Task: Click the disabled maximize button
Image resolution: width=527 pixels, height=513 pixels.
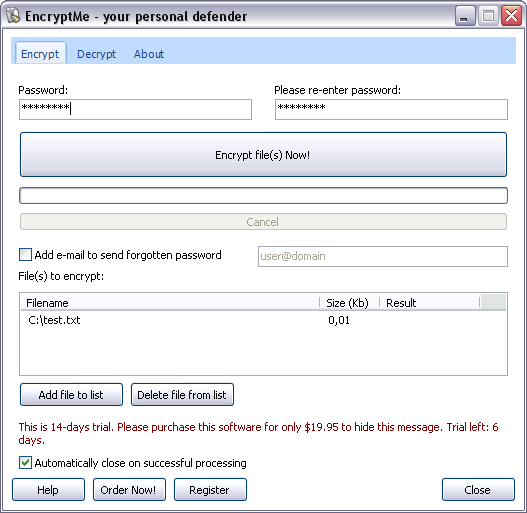Action: click(x=488, y=16)
